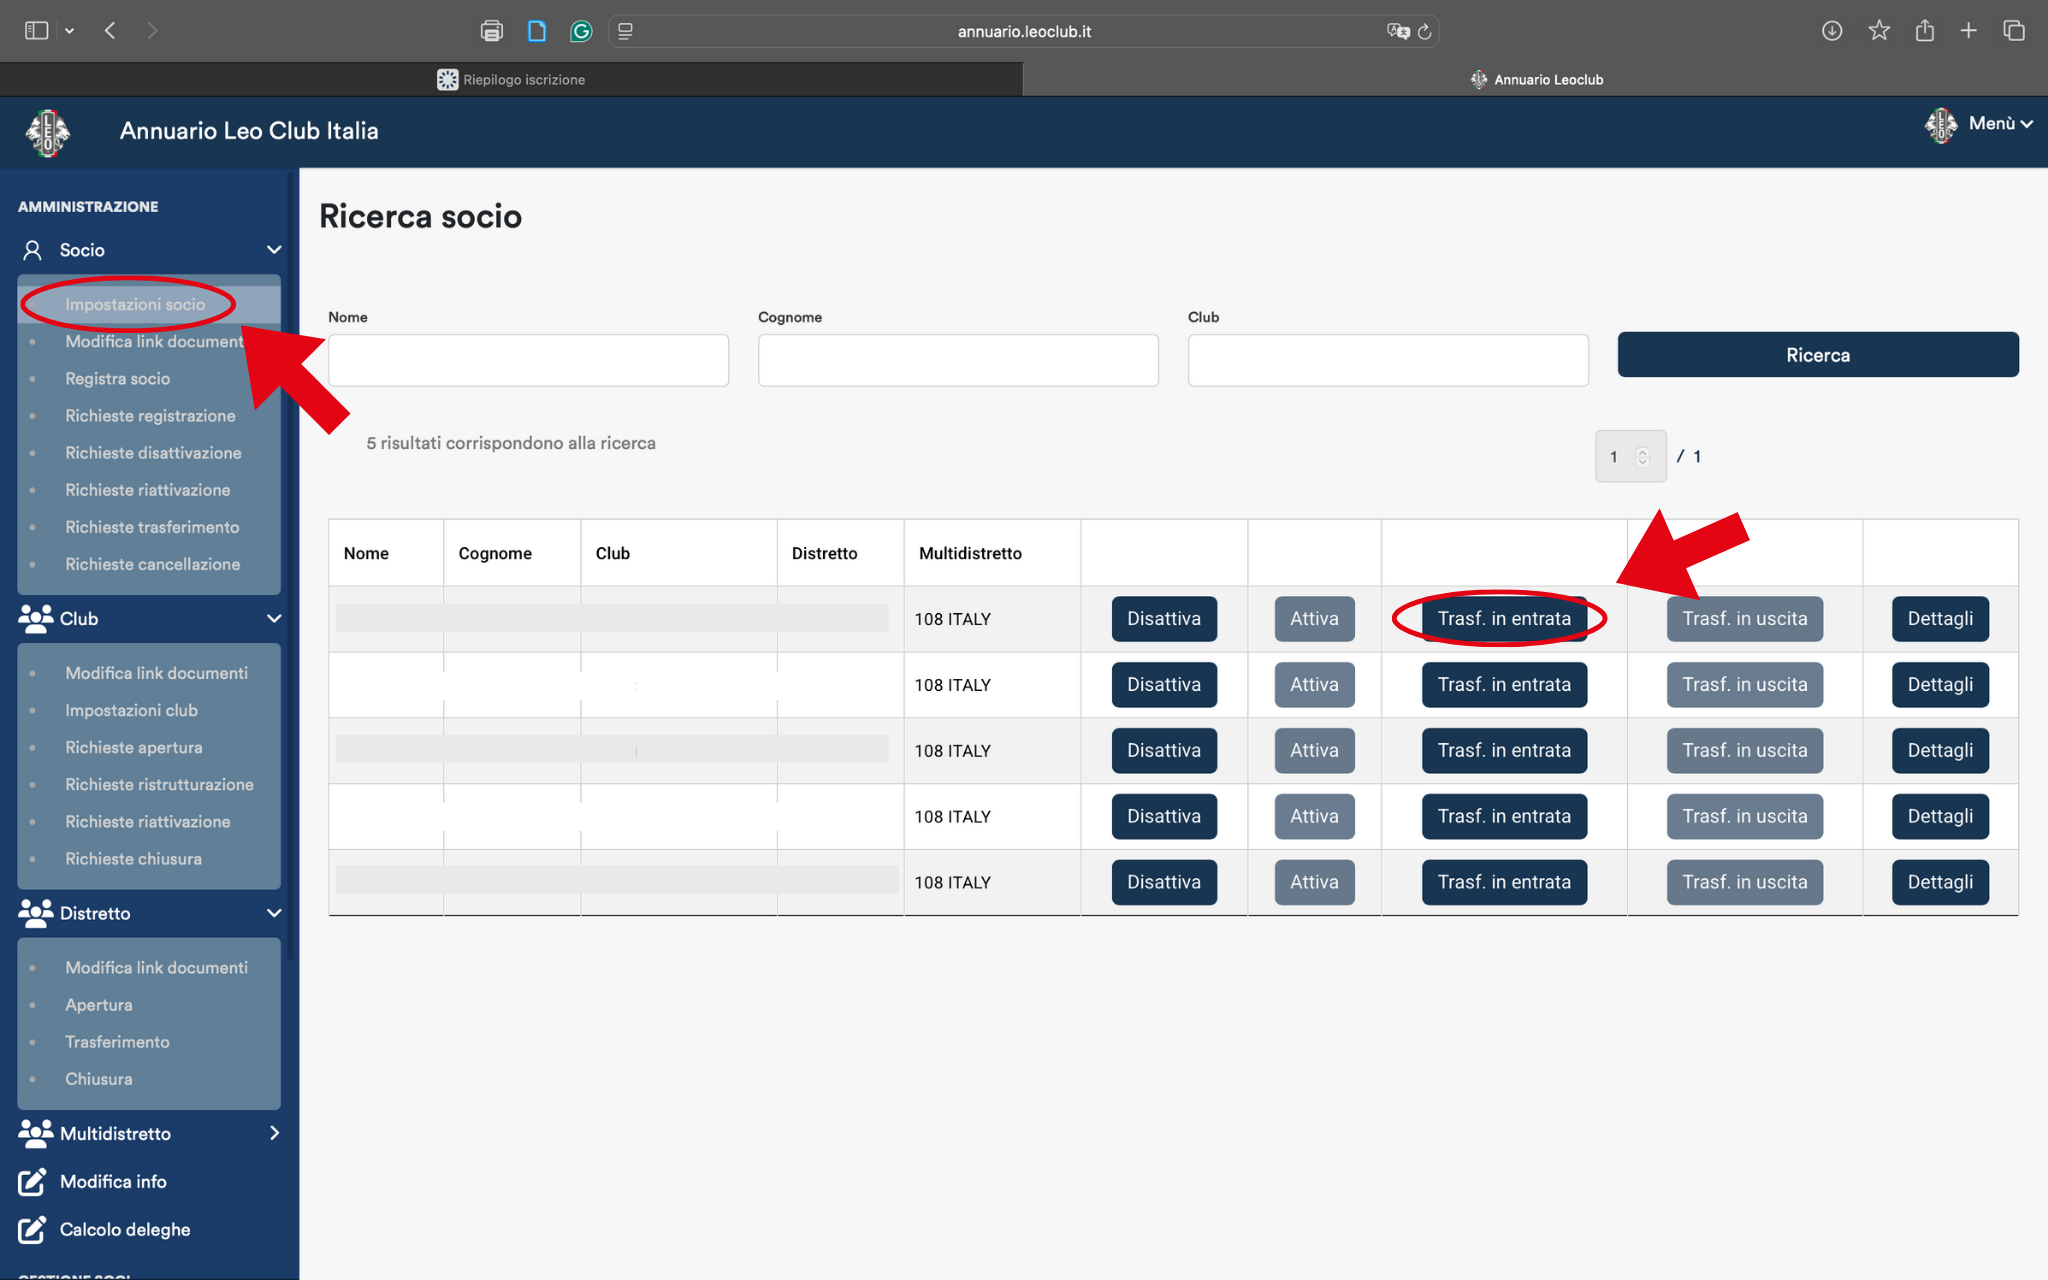The height and width of the screenshot is (1280, 2048).
Task: Click the page number stepper arrows
Action: click(1642, 457)
